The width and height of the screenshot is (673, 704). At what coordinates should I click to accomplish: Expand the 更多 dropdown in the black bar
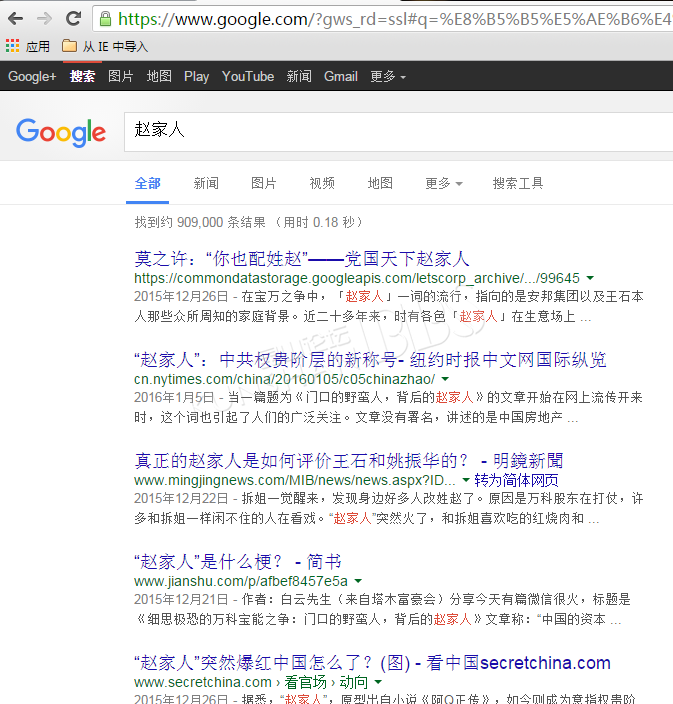point(388,76)
